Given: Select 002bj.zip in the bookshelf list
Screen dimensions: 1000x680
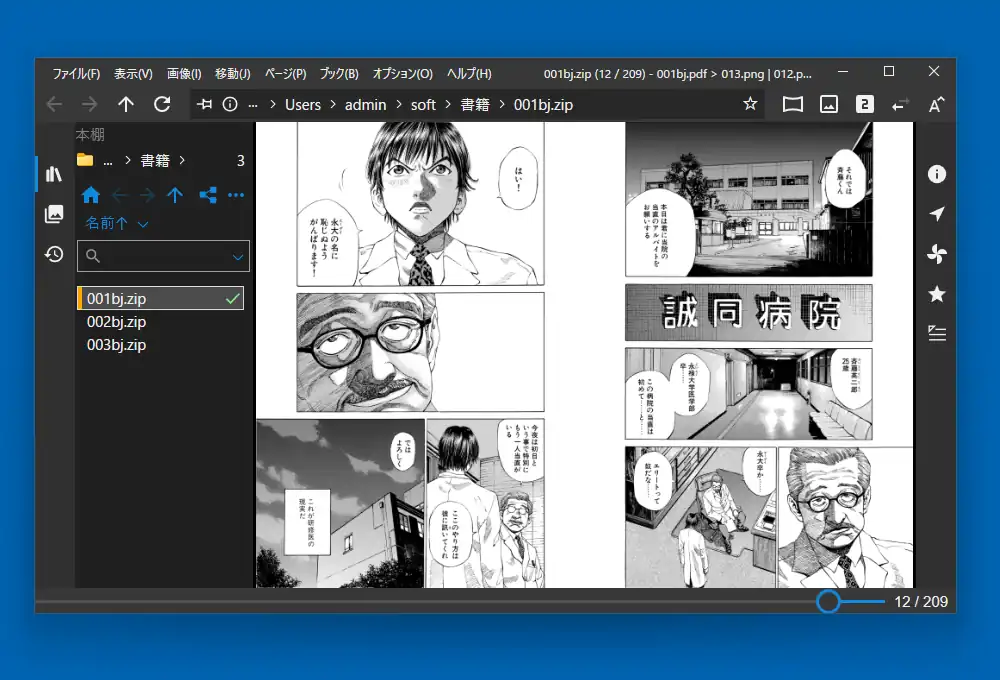Looking at the screenshot, I should coord(116,322).
